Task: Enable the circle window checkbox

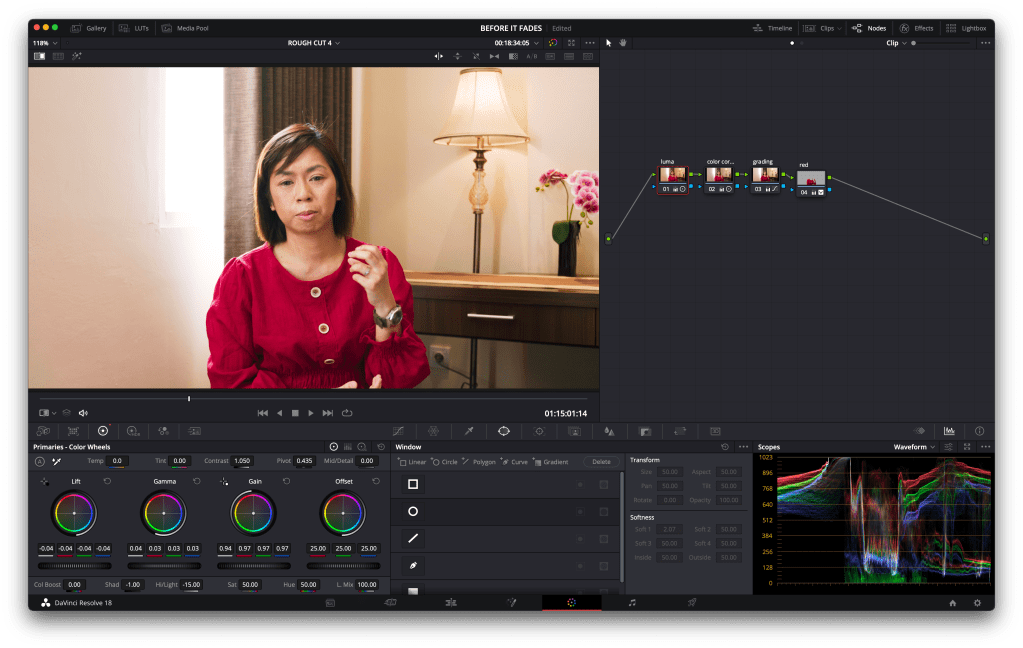Action: coord(603,511)
